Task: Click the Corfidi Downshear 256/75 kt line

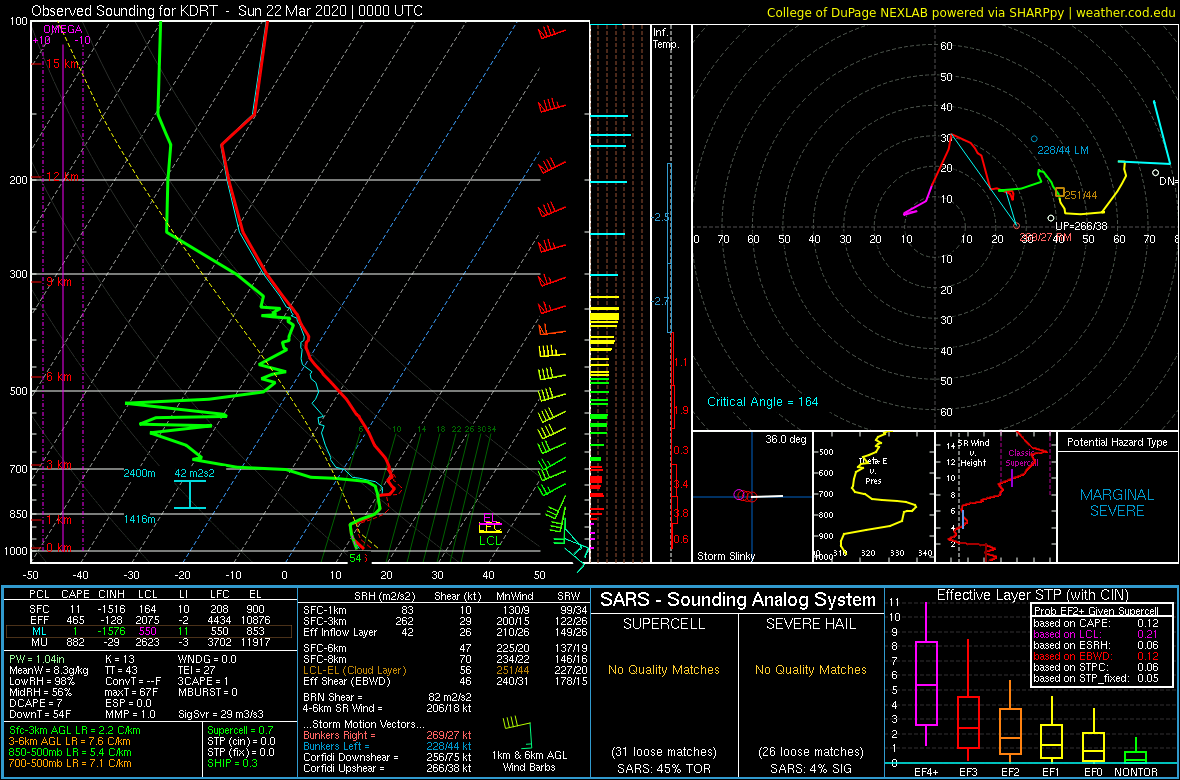Action: [x=387, y=757]
